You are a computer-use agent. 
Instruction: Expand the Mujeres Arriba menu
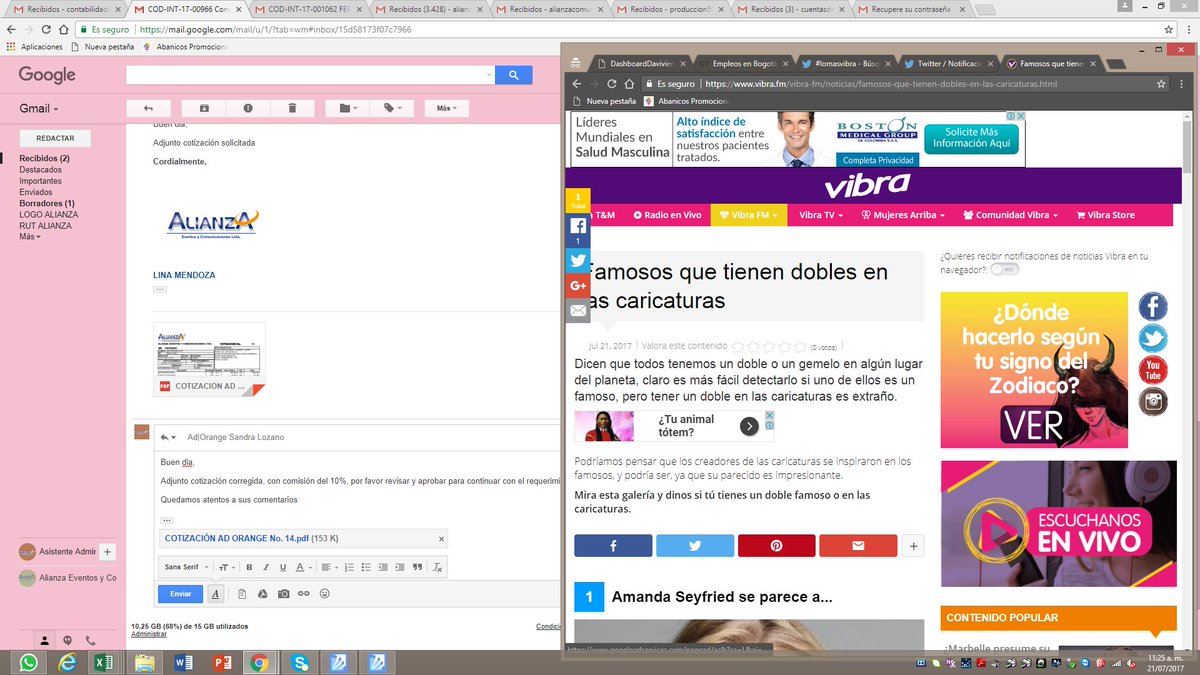[x=904, y=215]
